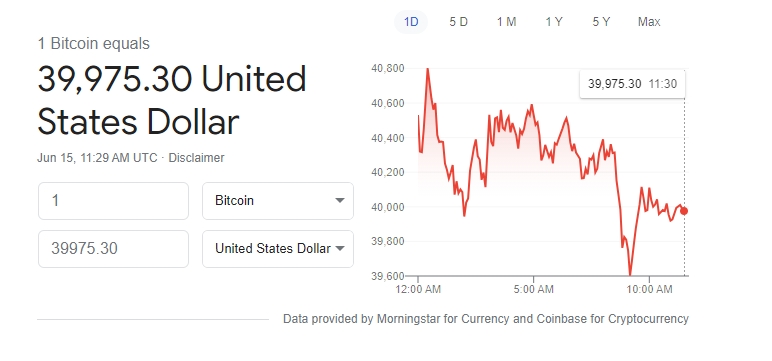Screen dimensions: 772x361
Task: Open the United States Dollar dropdown
Action: tap(278, 249)
